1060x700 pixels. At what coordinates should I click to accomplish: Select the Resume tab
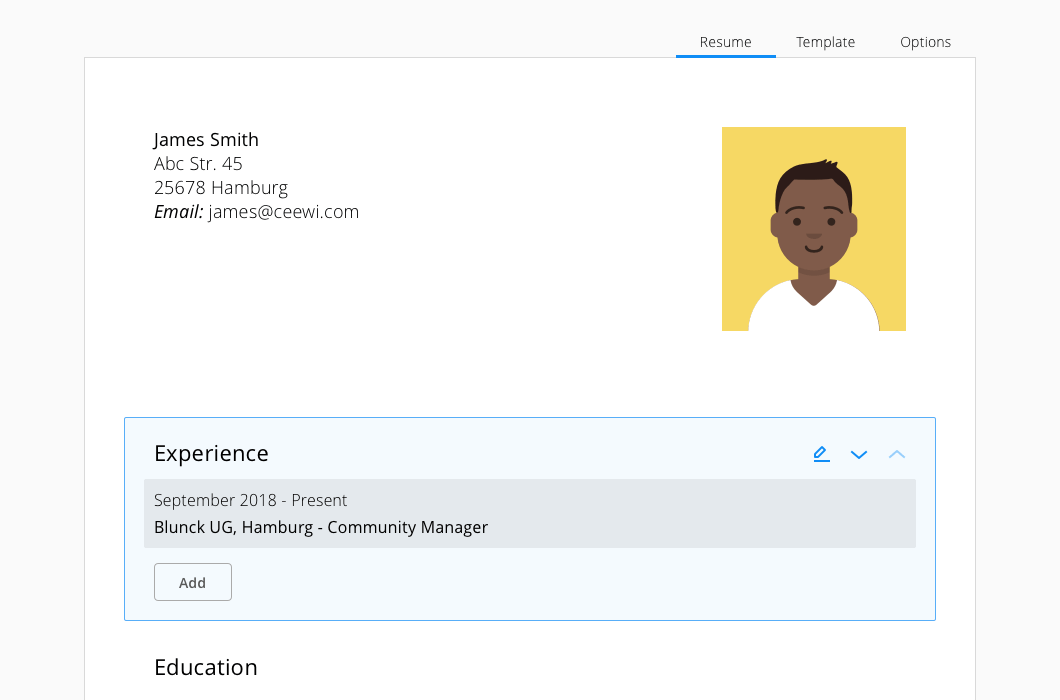[x=725, y=42]
